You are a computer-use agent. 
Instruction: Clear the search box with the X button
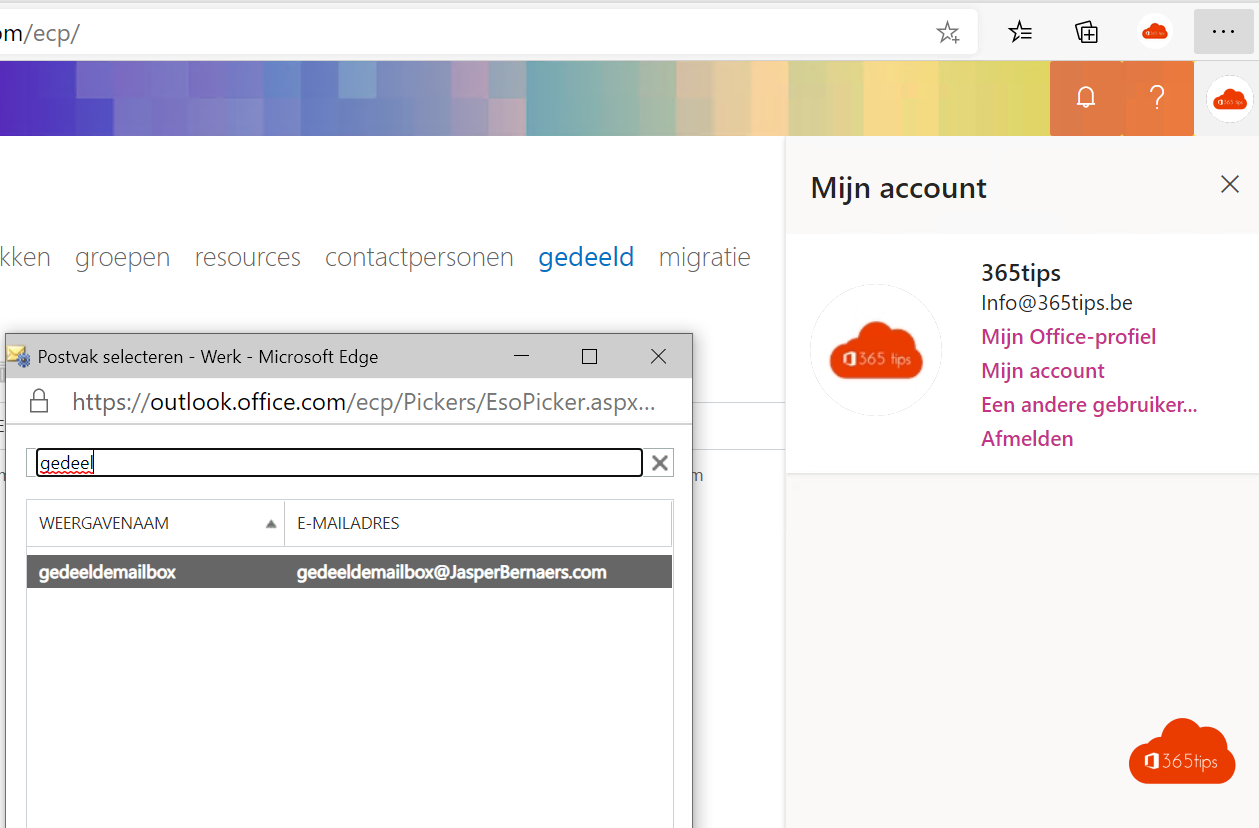coord(660,463)
